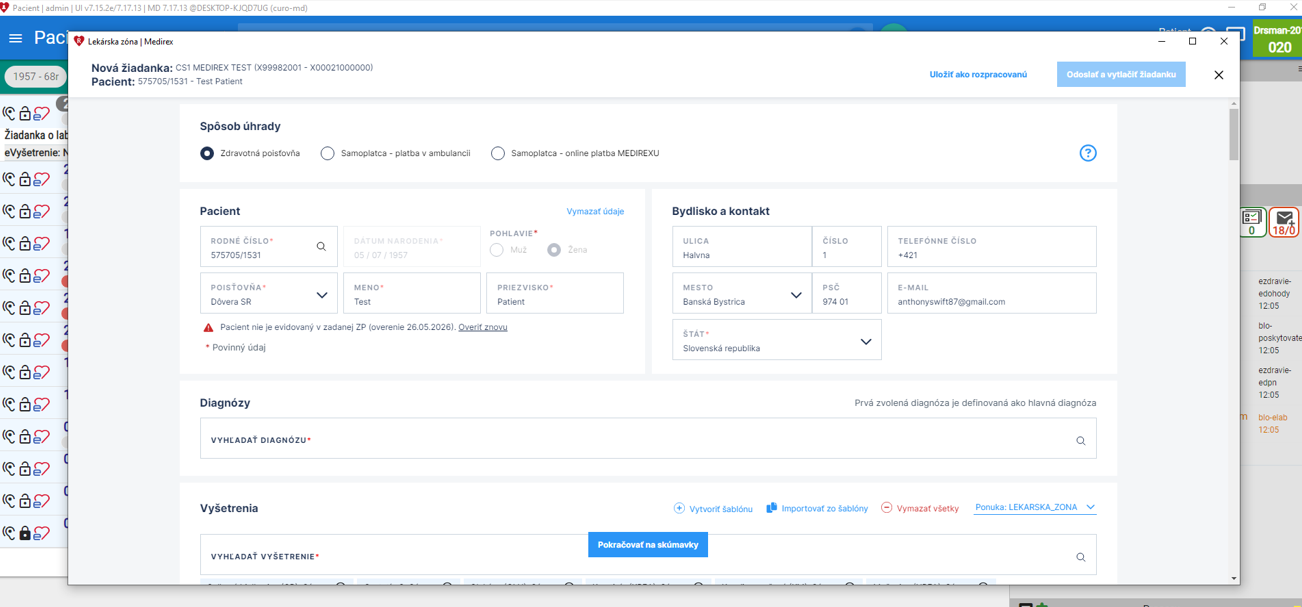Image resolution: width=1302 pixels, height=607 pixels.
Task: Click the ezdravie-edpn log entry
Action: pyautogui.click(x=1275, y=382)
